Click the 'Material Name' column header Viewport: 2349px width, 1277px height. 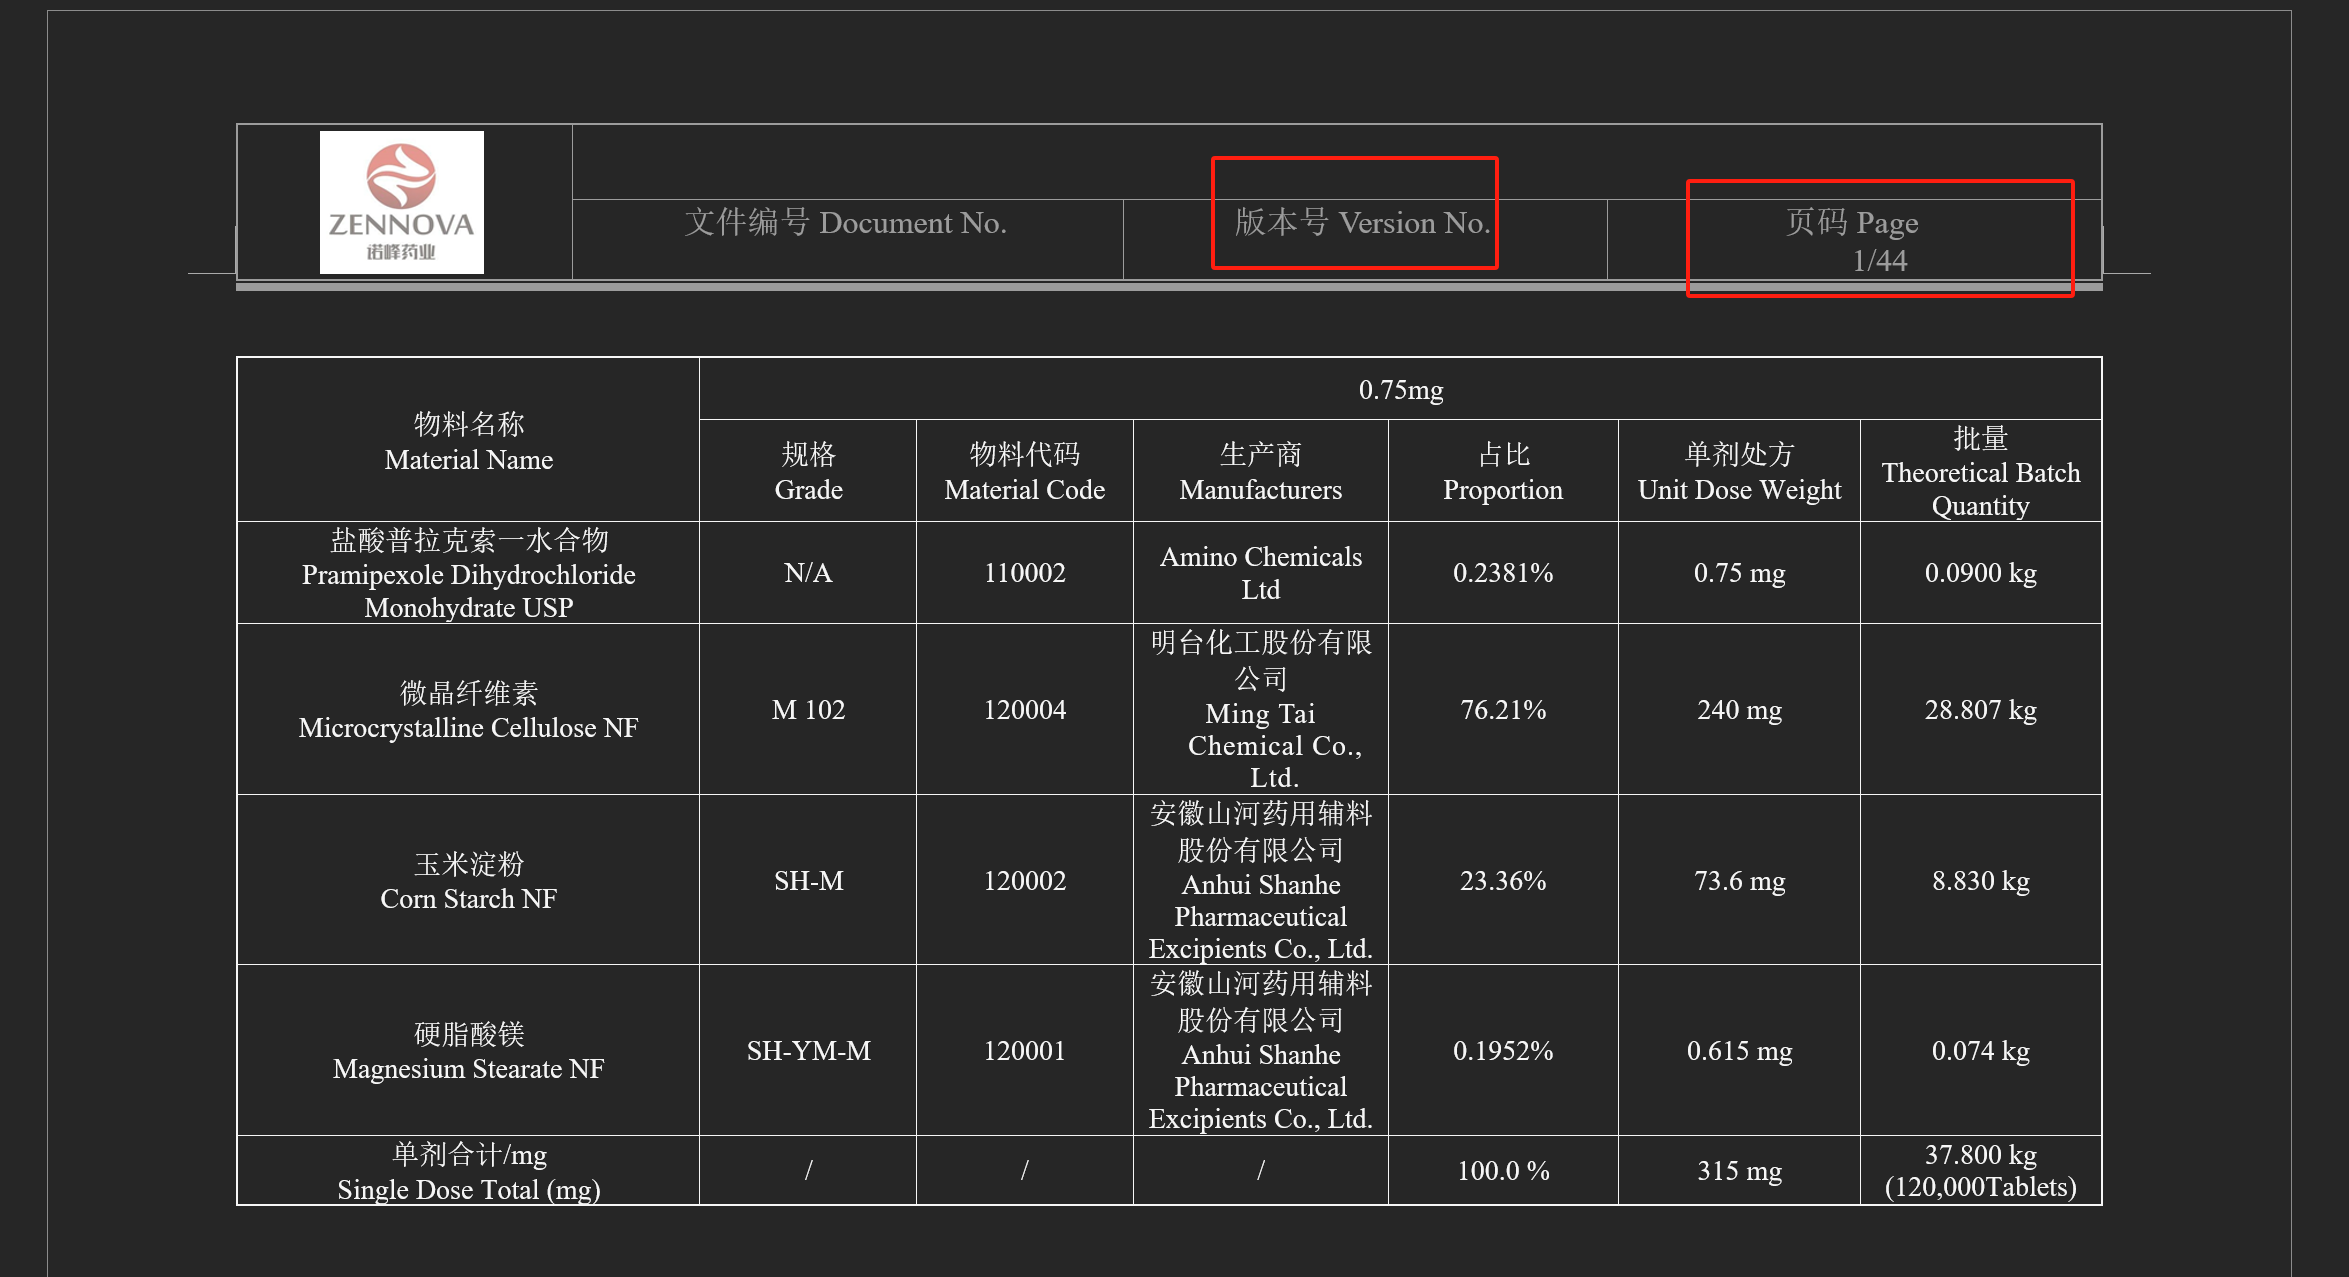tap(468, 441)
